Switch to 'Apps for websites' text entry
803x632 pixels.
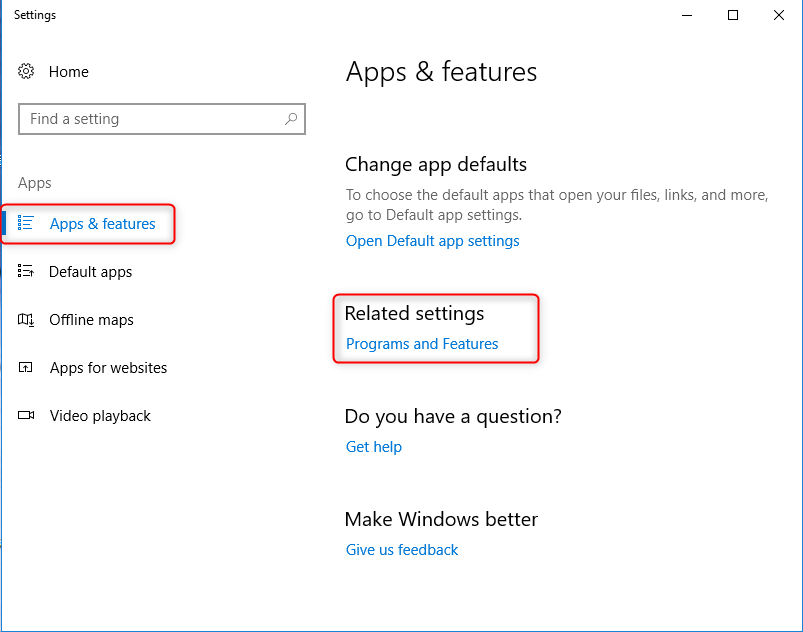pyautogui.click(x=108, y=368)
